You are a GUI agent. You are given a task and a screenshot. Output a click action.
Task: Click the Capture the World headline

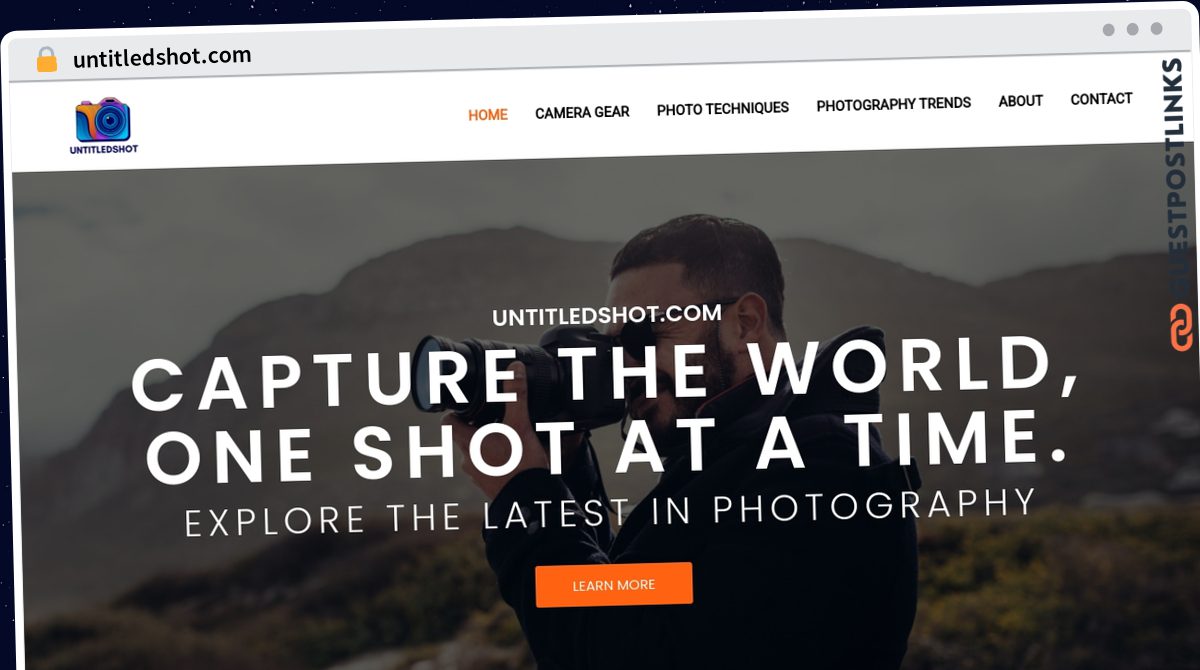click(606, 408)
